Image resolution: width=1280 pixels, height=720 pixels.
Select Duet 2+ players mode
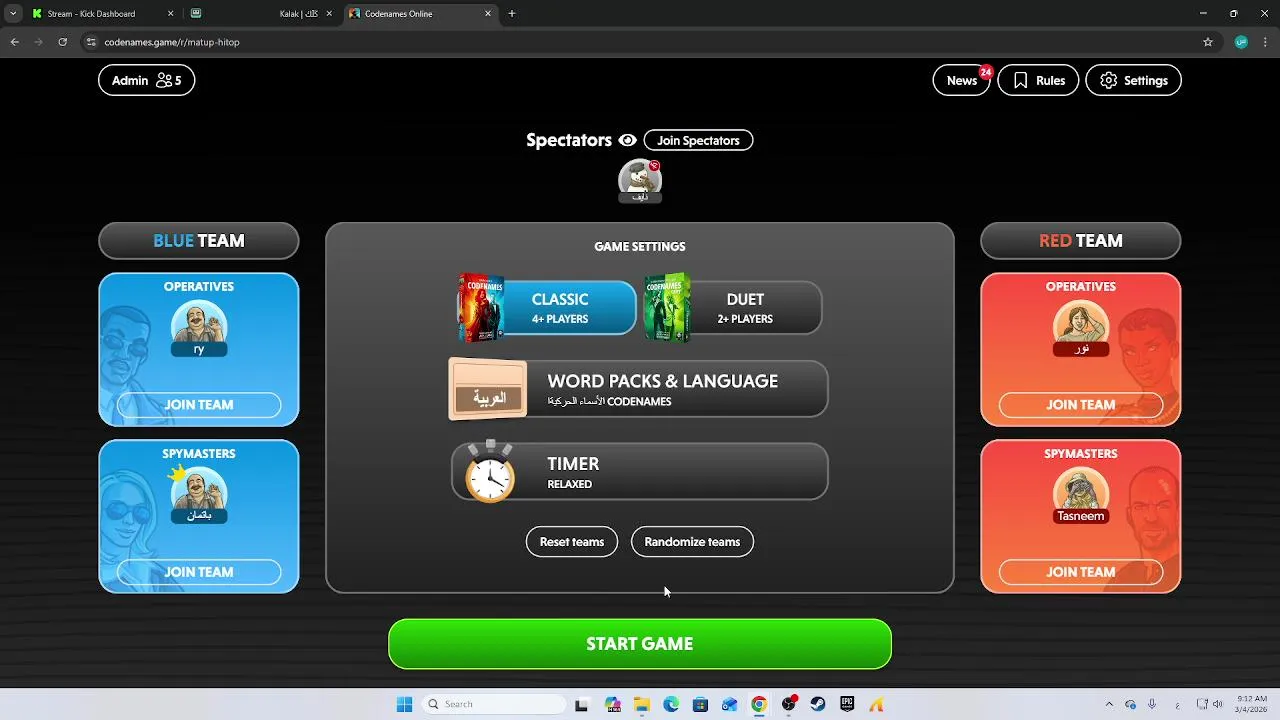point(733,308)
